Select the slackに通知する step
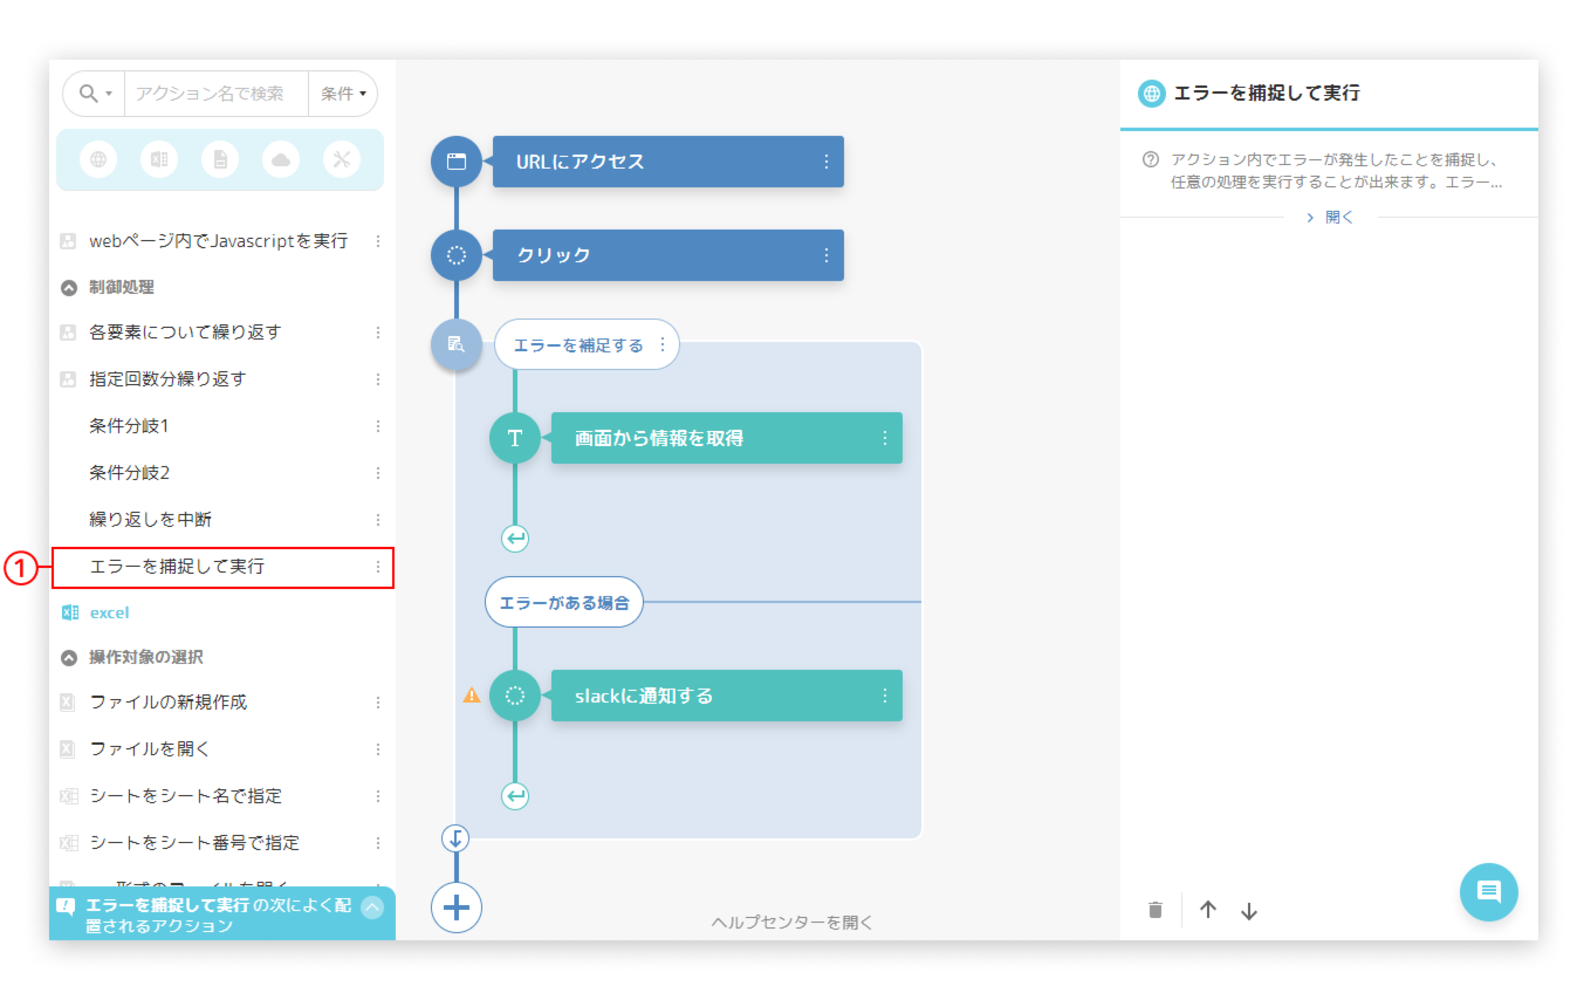 point(727,696)
